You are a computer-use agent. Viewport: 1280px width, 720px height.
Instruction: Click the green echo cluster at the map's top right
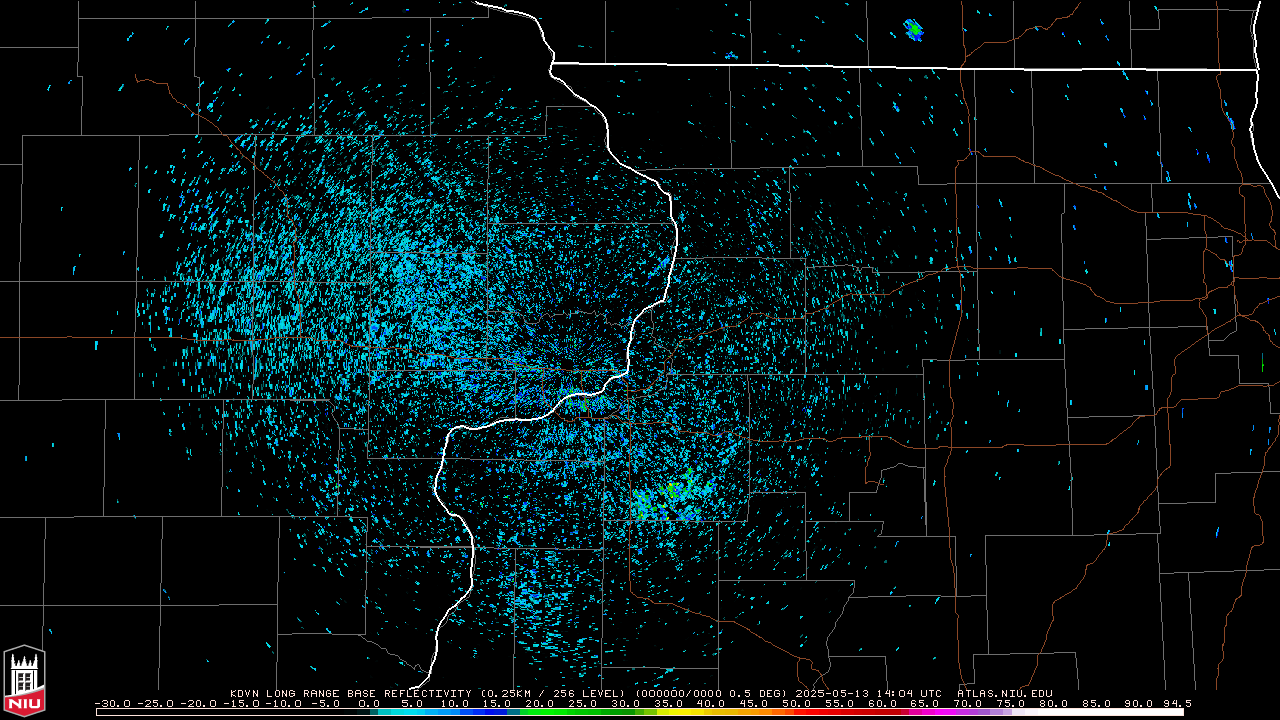pyautogui.click(x=913, y=29)
